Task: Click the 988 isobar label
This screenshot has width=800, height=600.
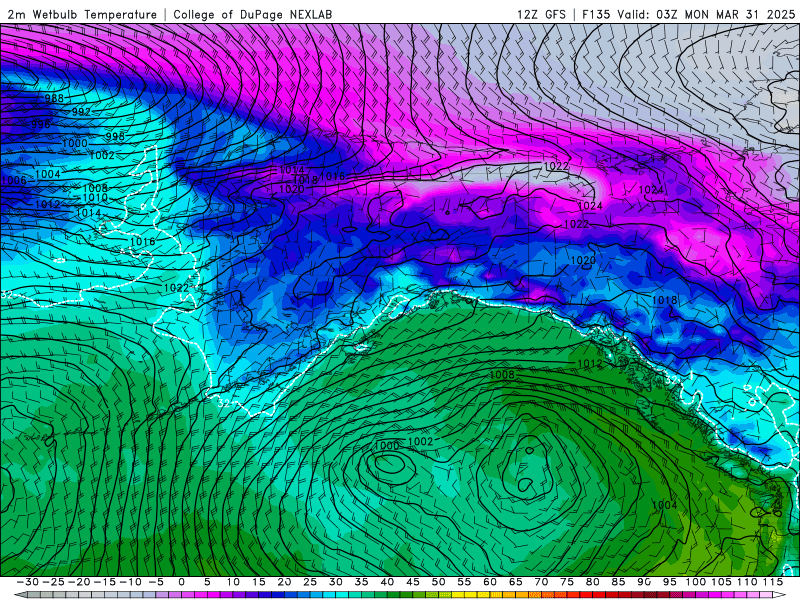Action: pyautogui.click(x=54, y=98)
